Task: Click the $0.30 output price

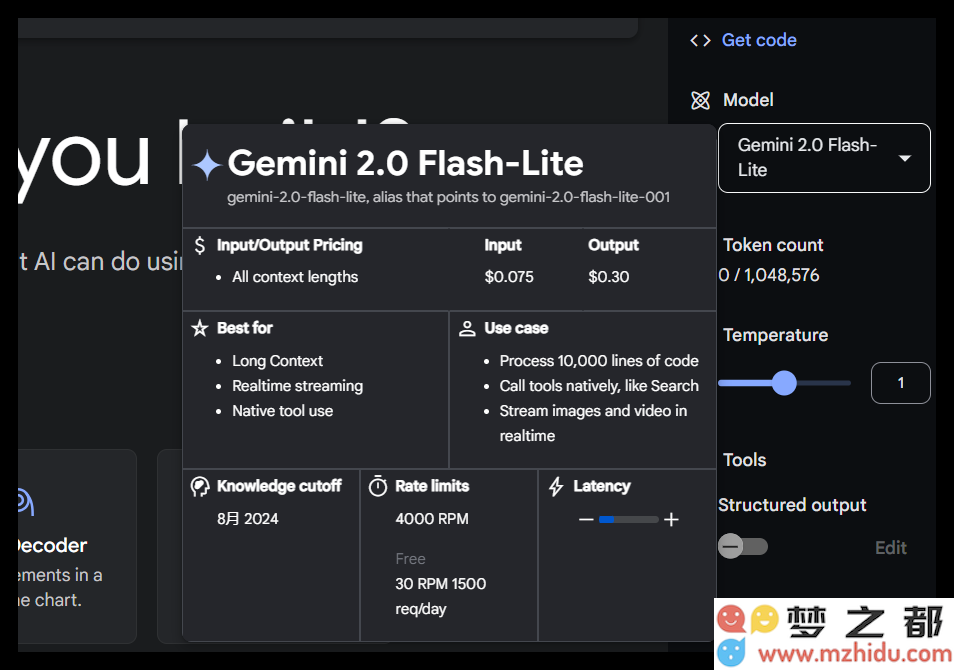Action: pos(608,277)
